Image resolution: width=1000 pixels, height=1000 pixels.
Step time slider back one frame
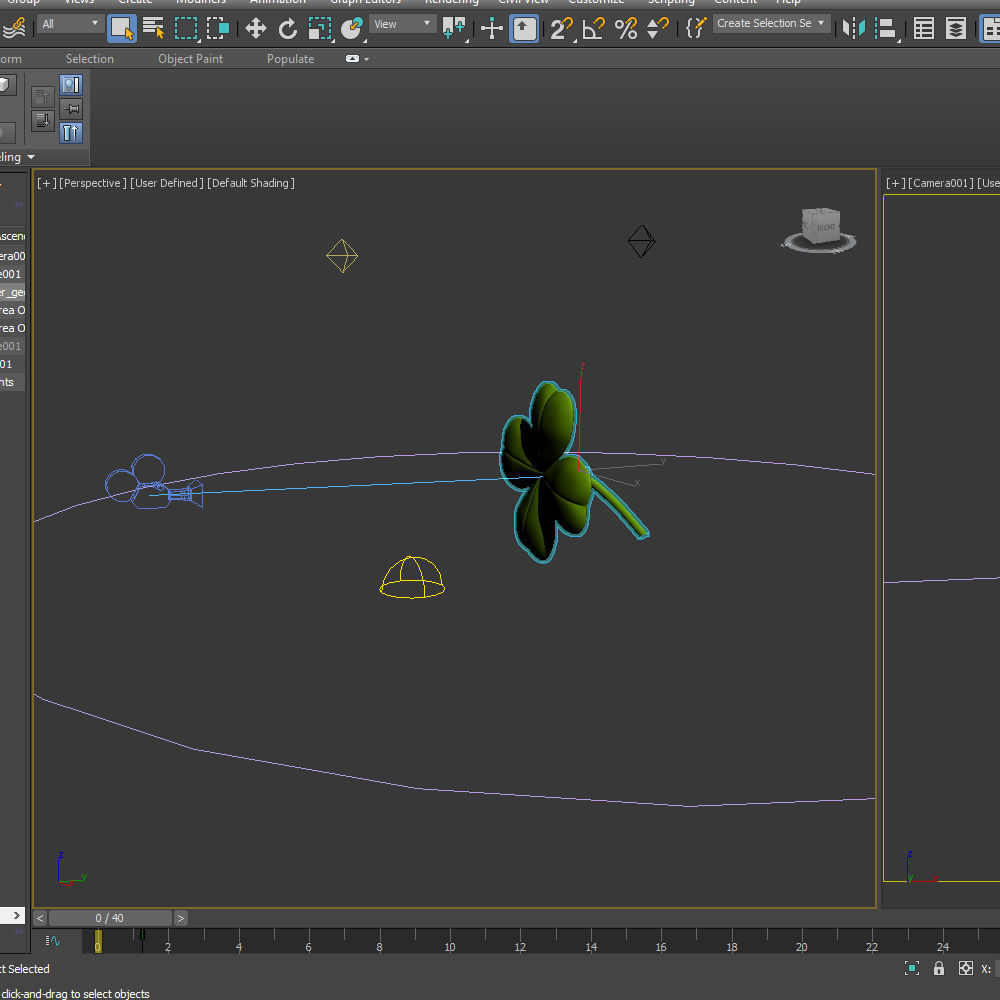tap(40, 918)
